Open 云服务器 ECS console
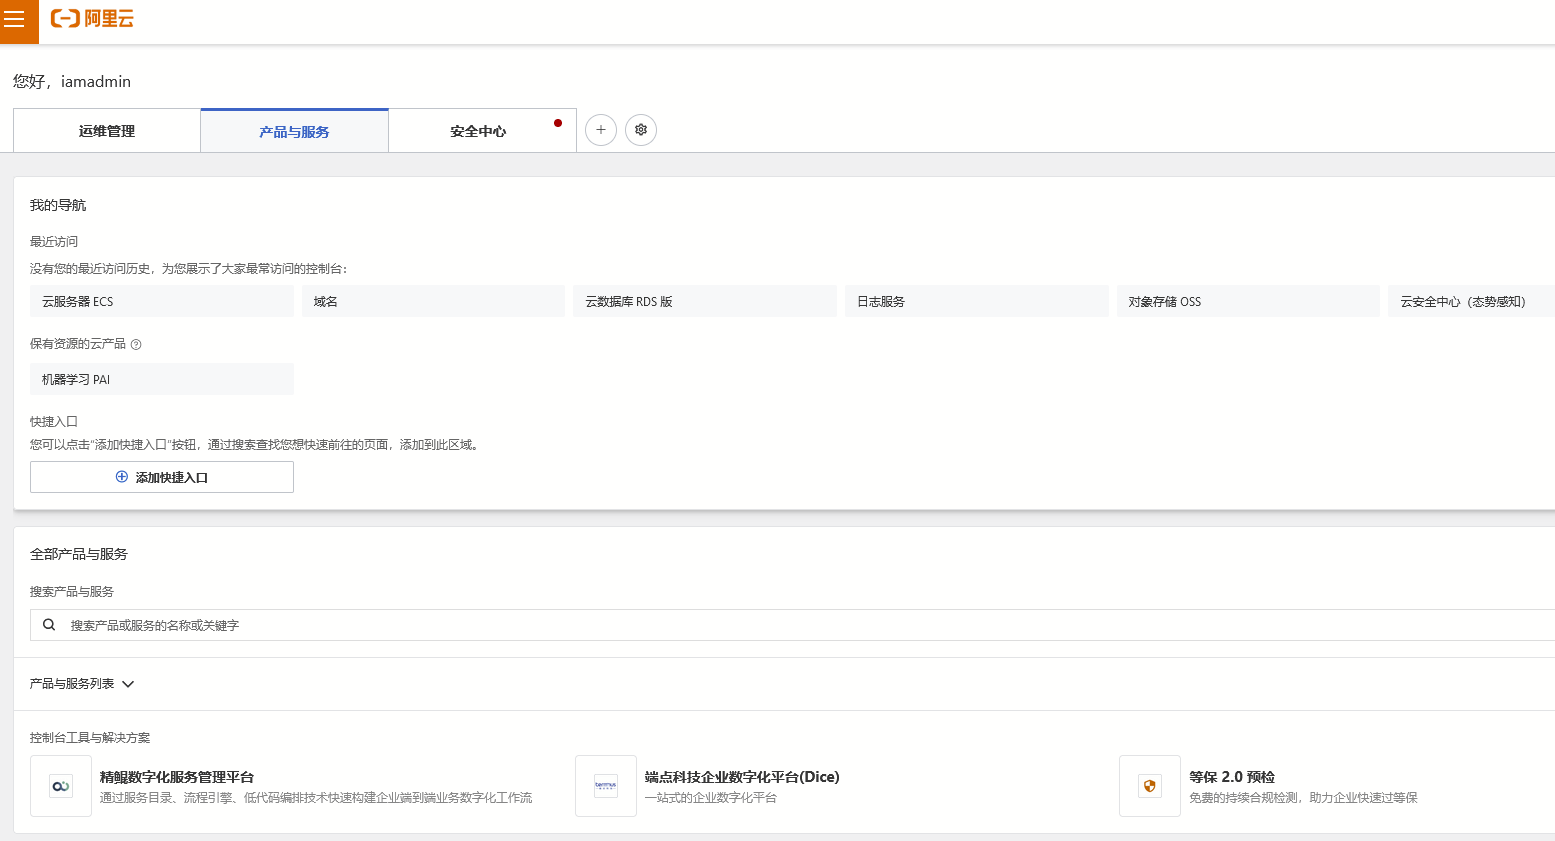The width and height of the screenshot is (1555, 841). [x=162, y=301]
